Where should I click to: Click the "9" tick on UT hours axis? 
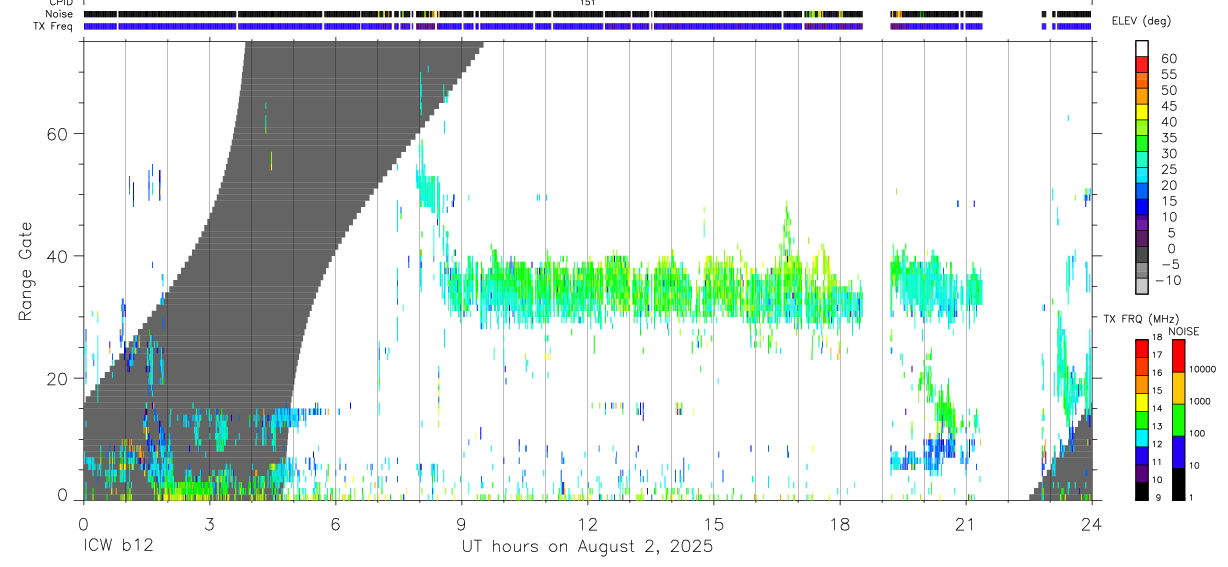click(x=461, y=523)
